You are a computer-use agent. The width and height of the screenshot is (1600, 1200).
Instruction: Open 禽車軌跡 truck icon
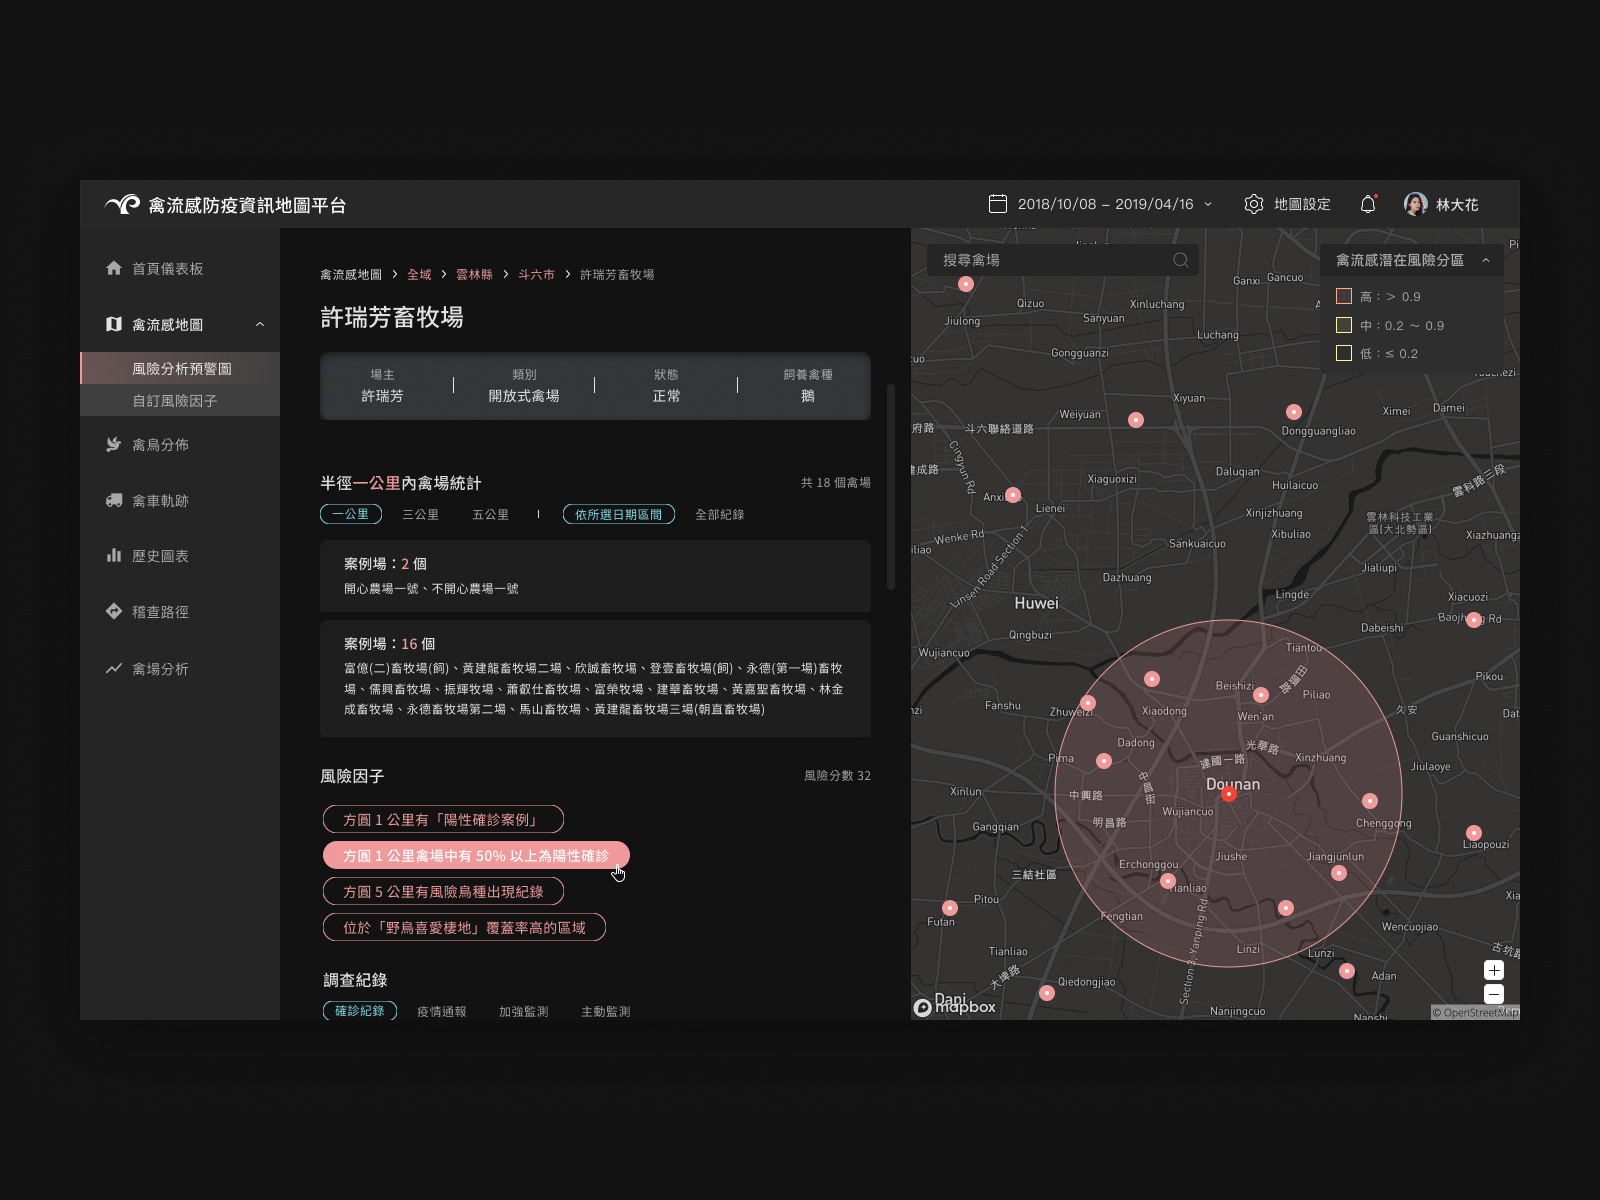114,500
